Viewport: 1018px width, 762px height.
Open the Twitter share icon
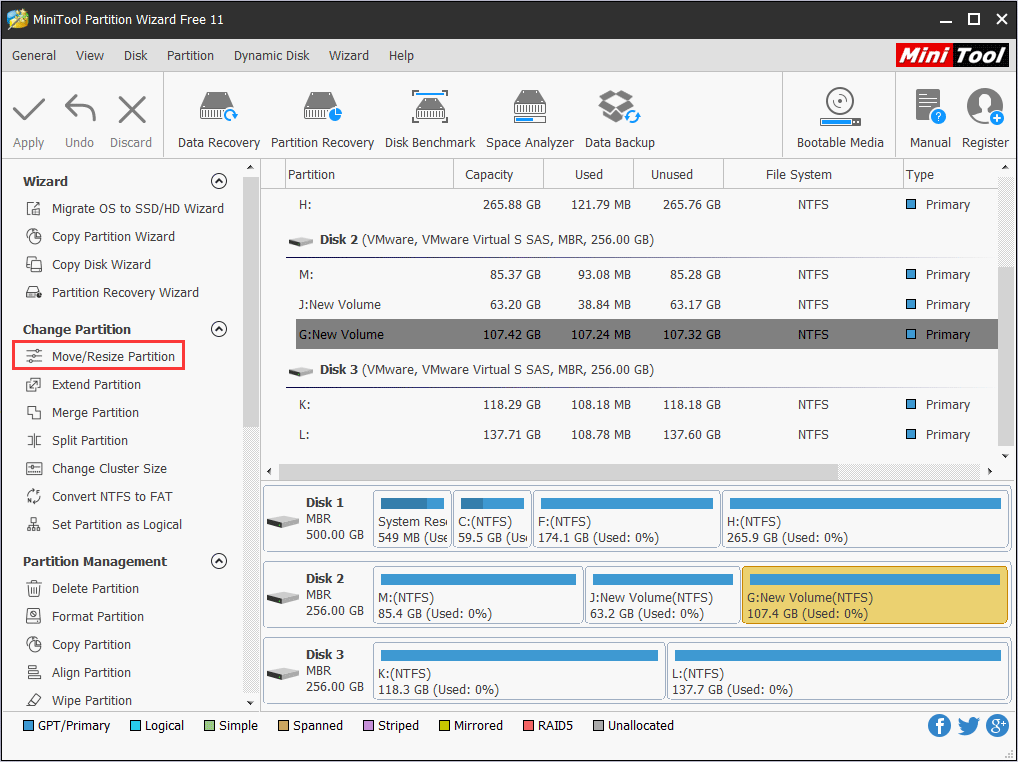(968, 726)
